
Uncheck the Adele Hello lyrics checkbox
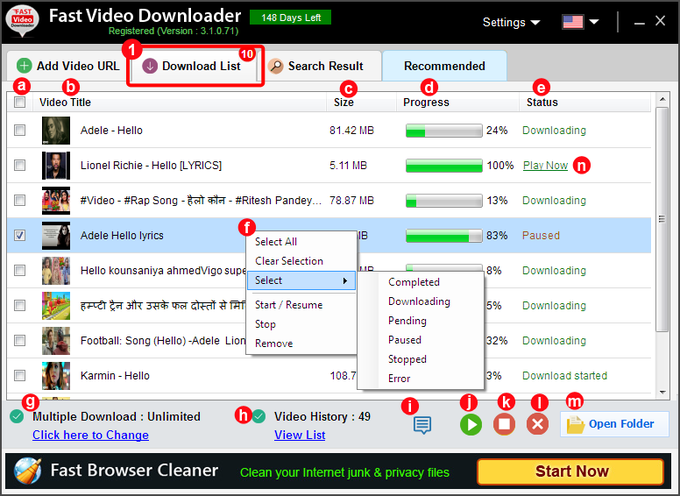(20, 236)
